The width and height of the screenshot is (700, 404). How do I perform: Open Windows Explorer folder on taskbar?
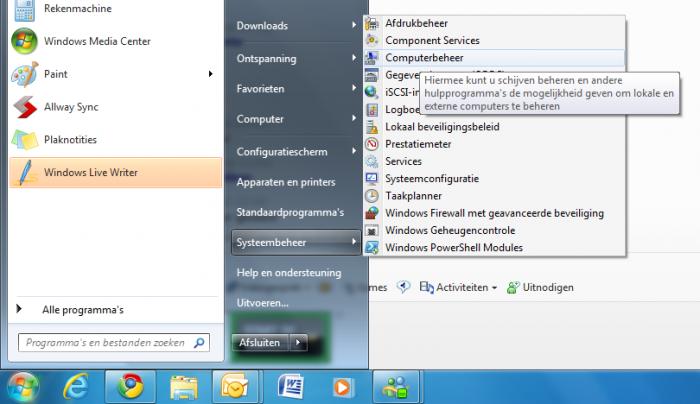pos(184,387)
